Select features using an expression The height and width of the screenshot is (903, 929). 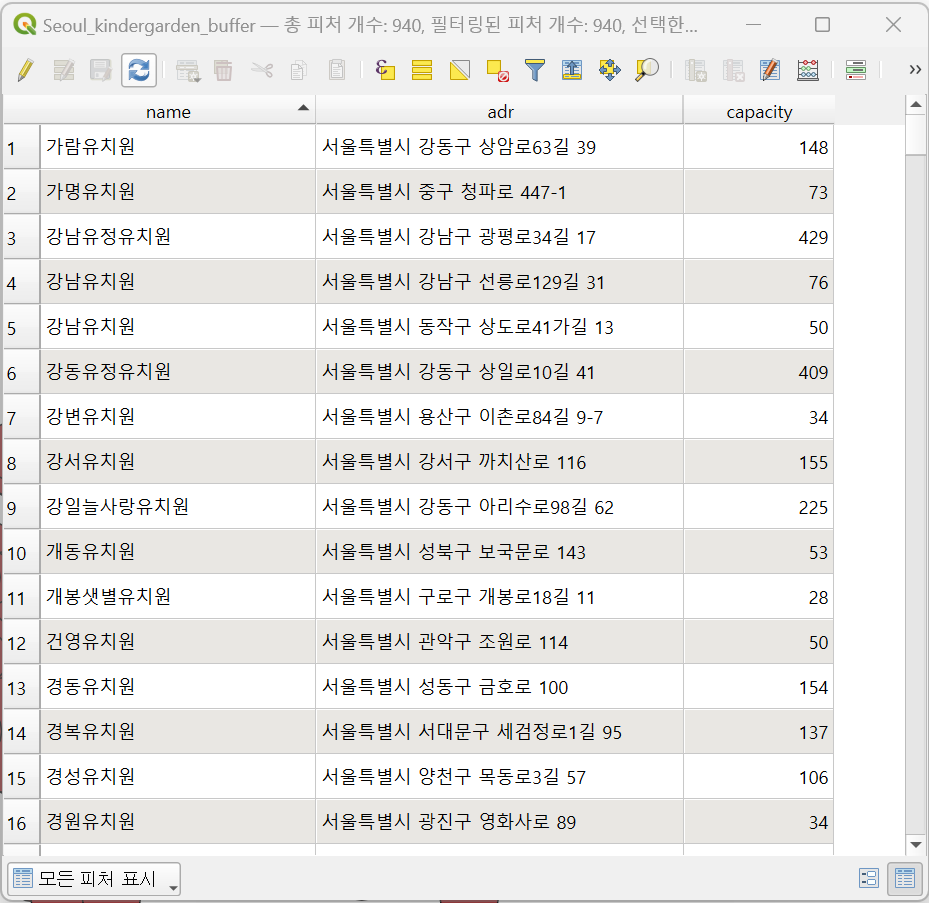385,71
